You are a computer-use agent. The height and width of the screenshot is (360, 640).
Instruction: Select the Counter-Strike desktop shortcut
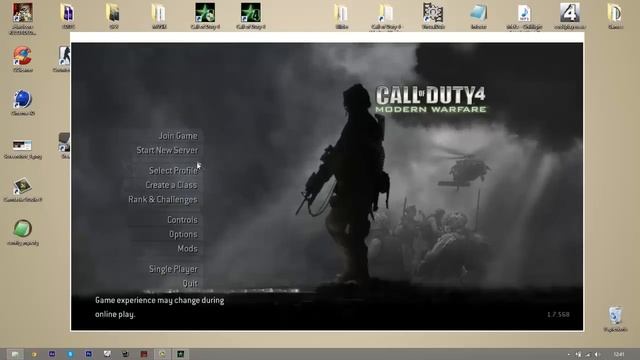click(63, 60)
